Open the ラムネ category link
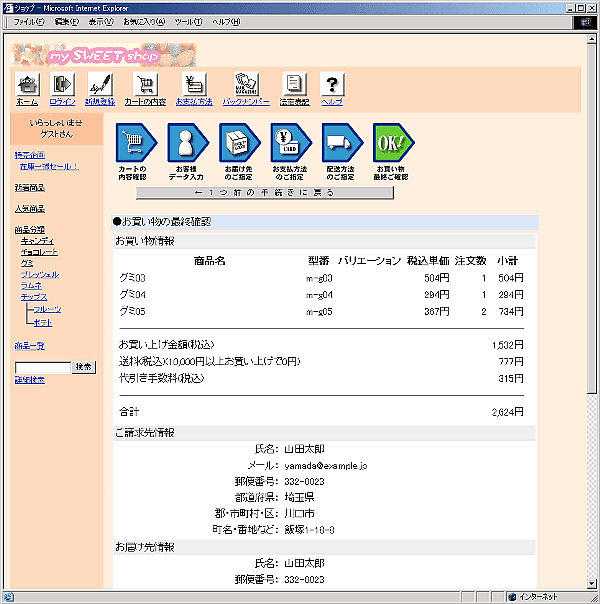This screenshot has width=600, height=604. pos(31,286)
